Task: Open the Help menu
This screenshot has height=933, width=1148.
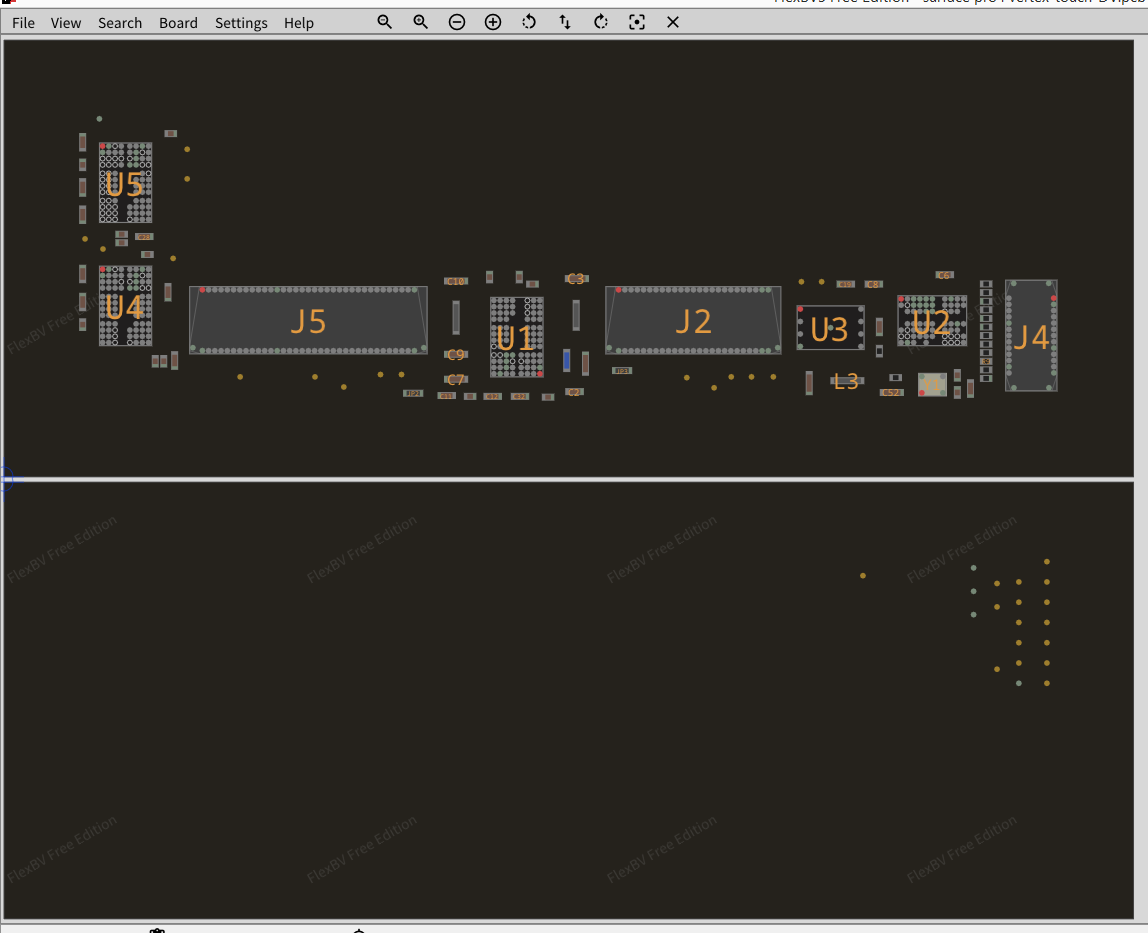Action: [299, 23]
